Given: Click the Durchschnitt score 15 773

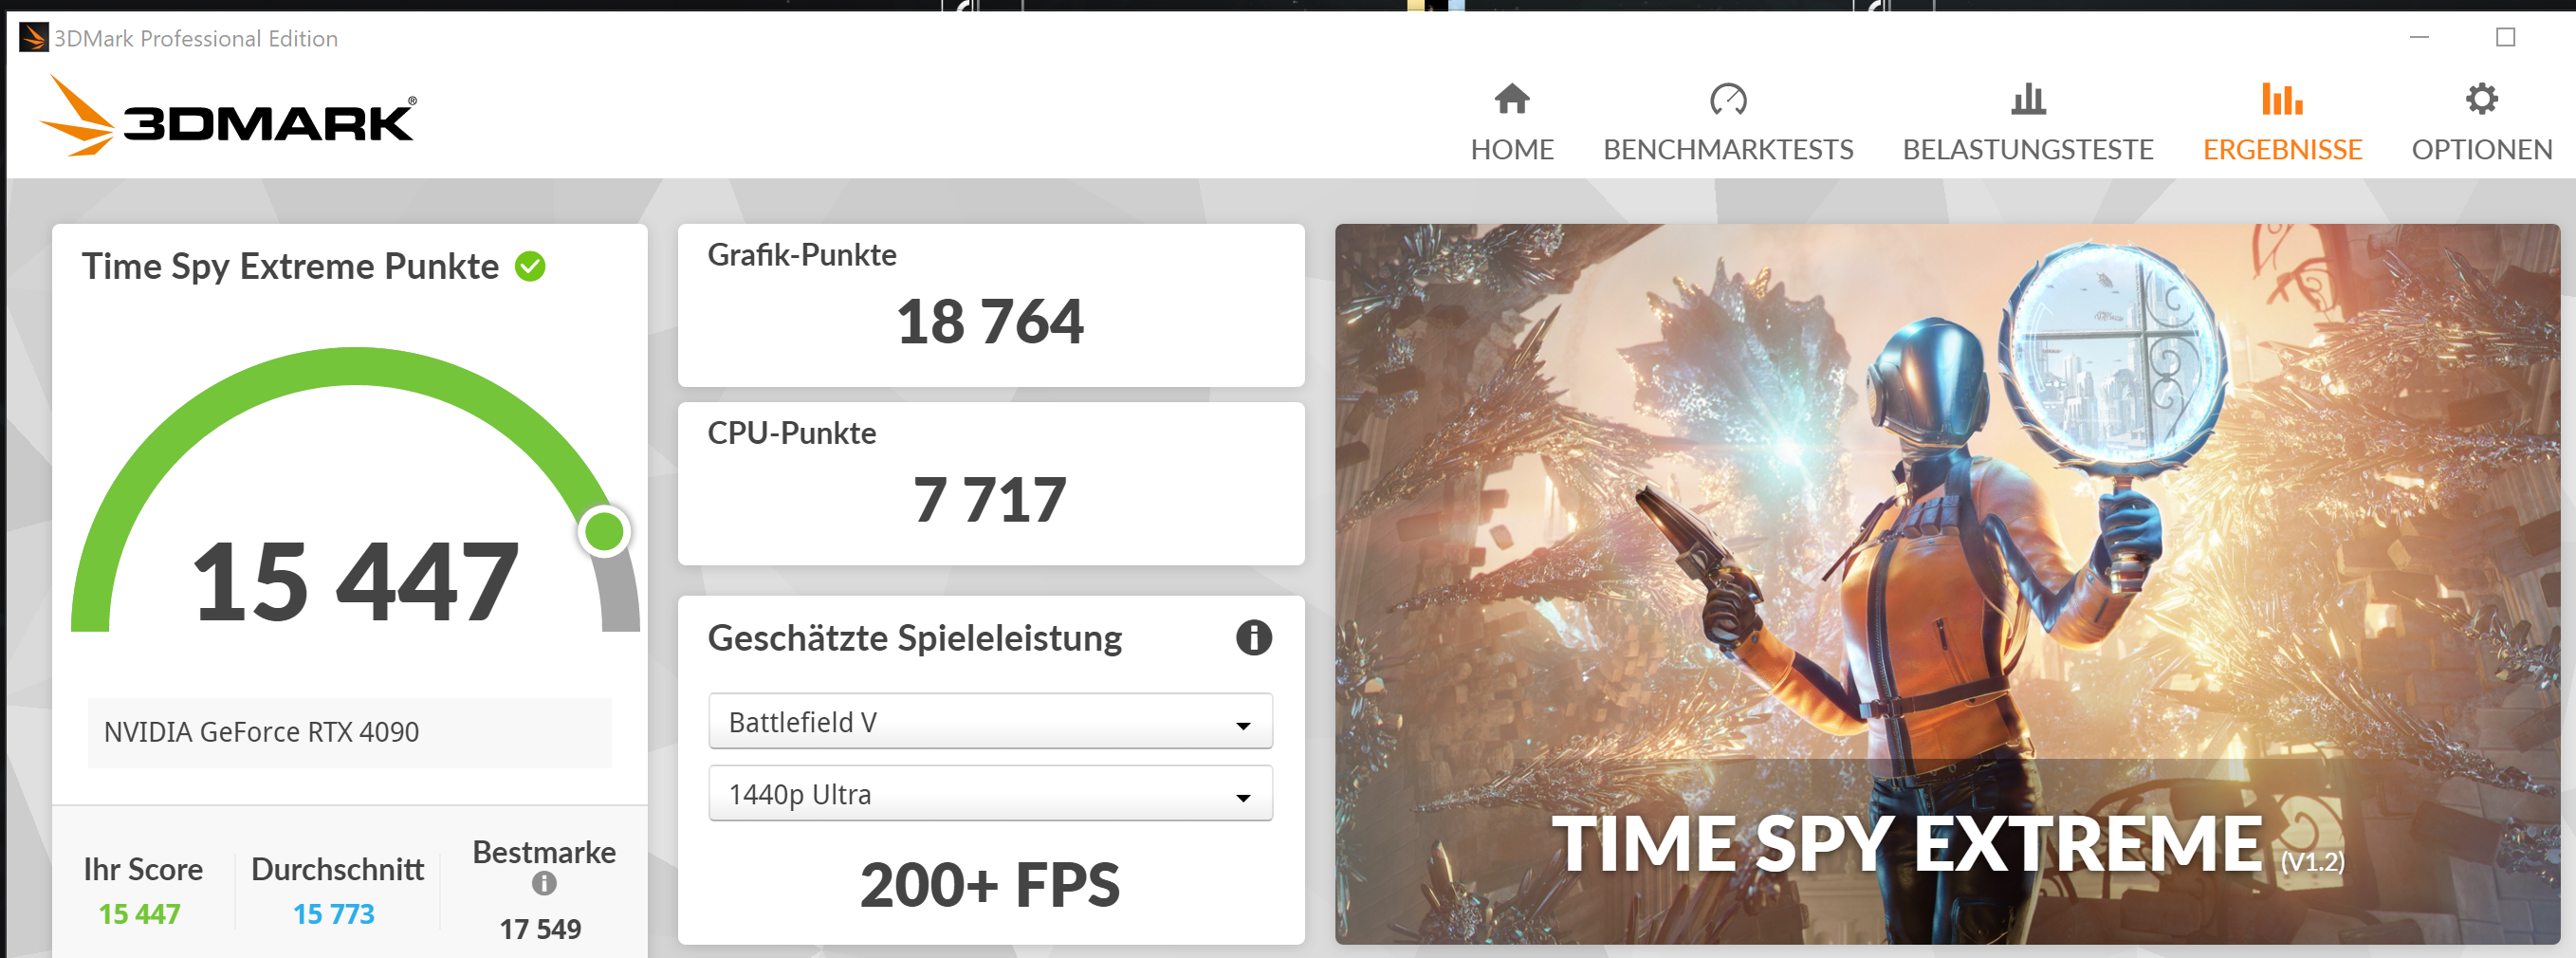Looking at the screenshot, I should coord(333,913).
